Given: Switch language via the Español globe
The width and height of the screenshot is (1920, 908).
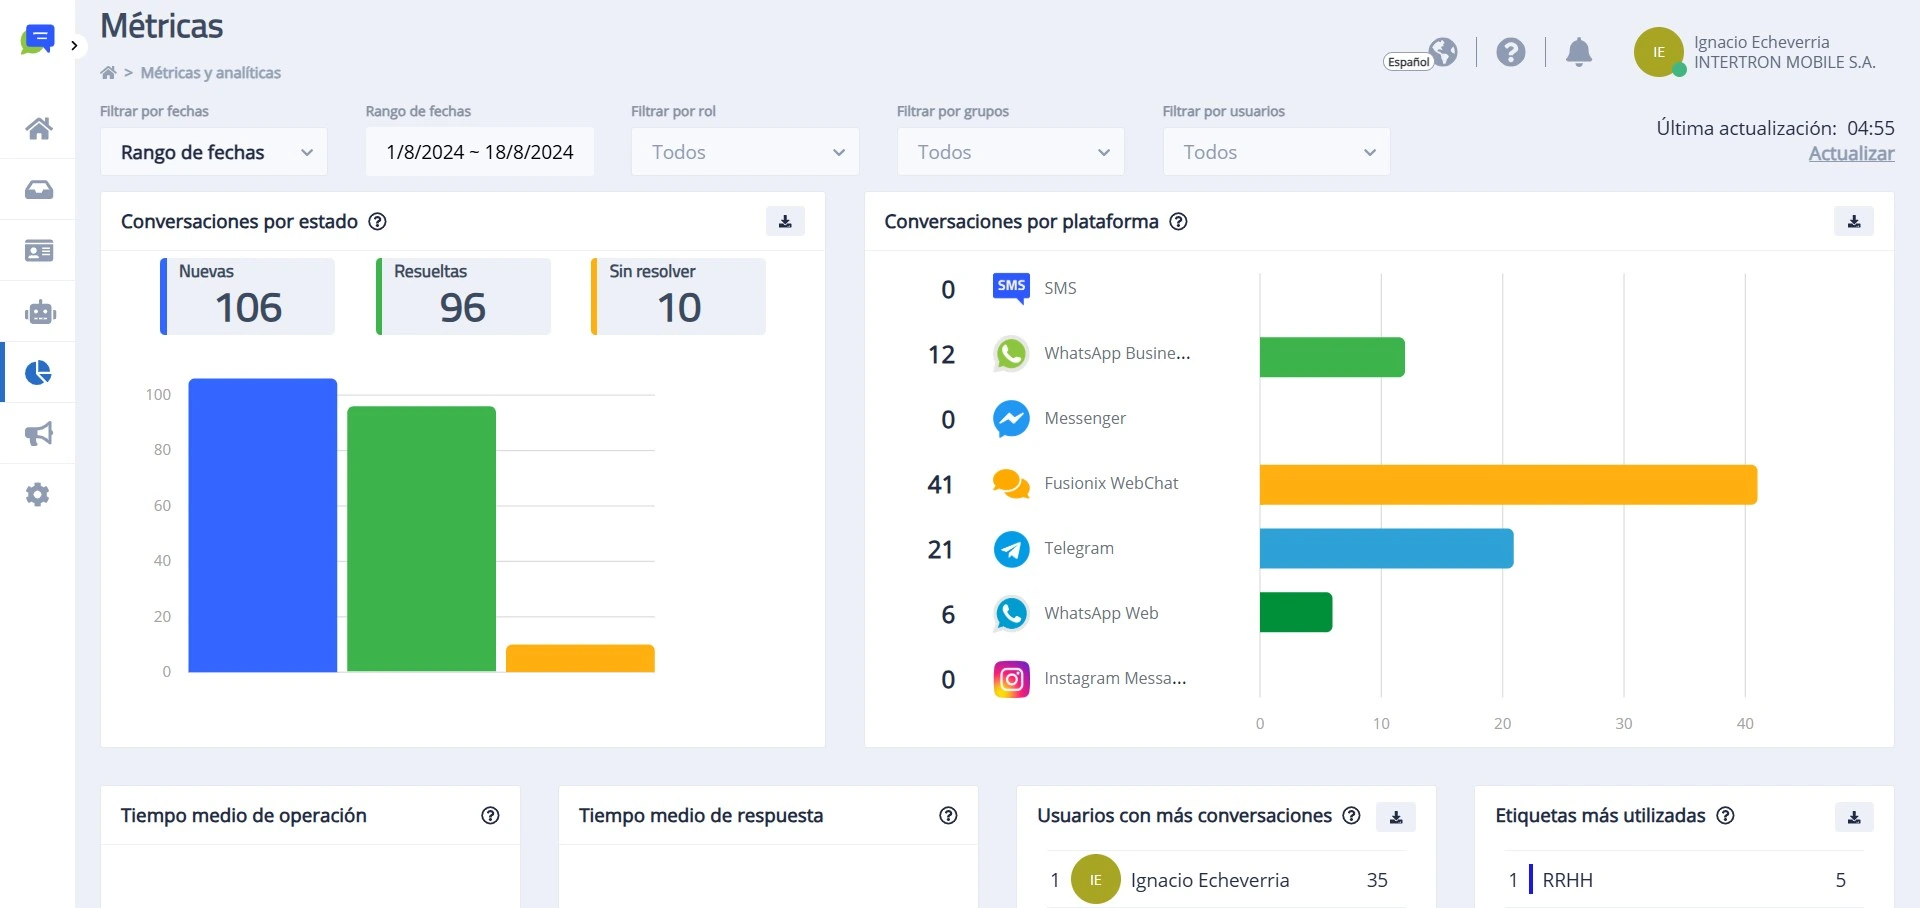Looking at the screenshot, I should tap(1420, 54).
